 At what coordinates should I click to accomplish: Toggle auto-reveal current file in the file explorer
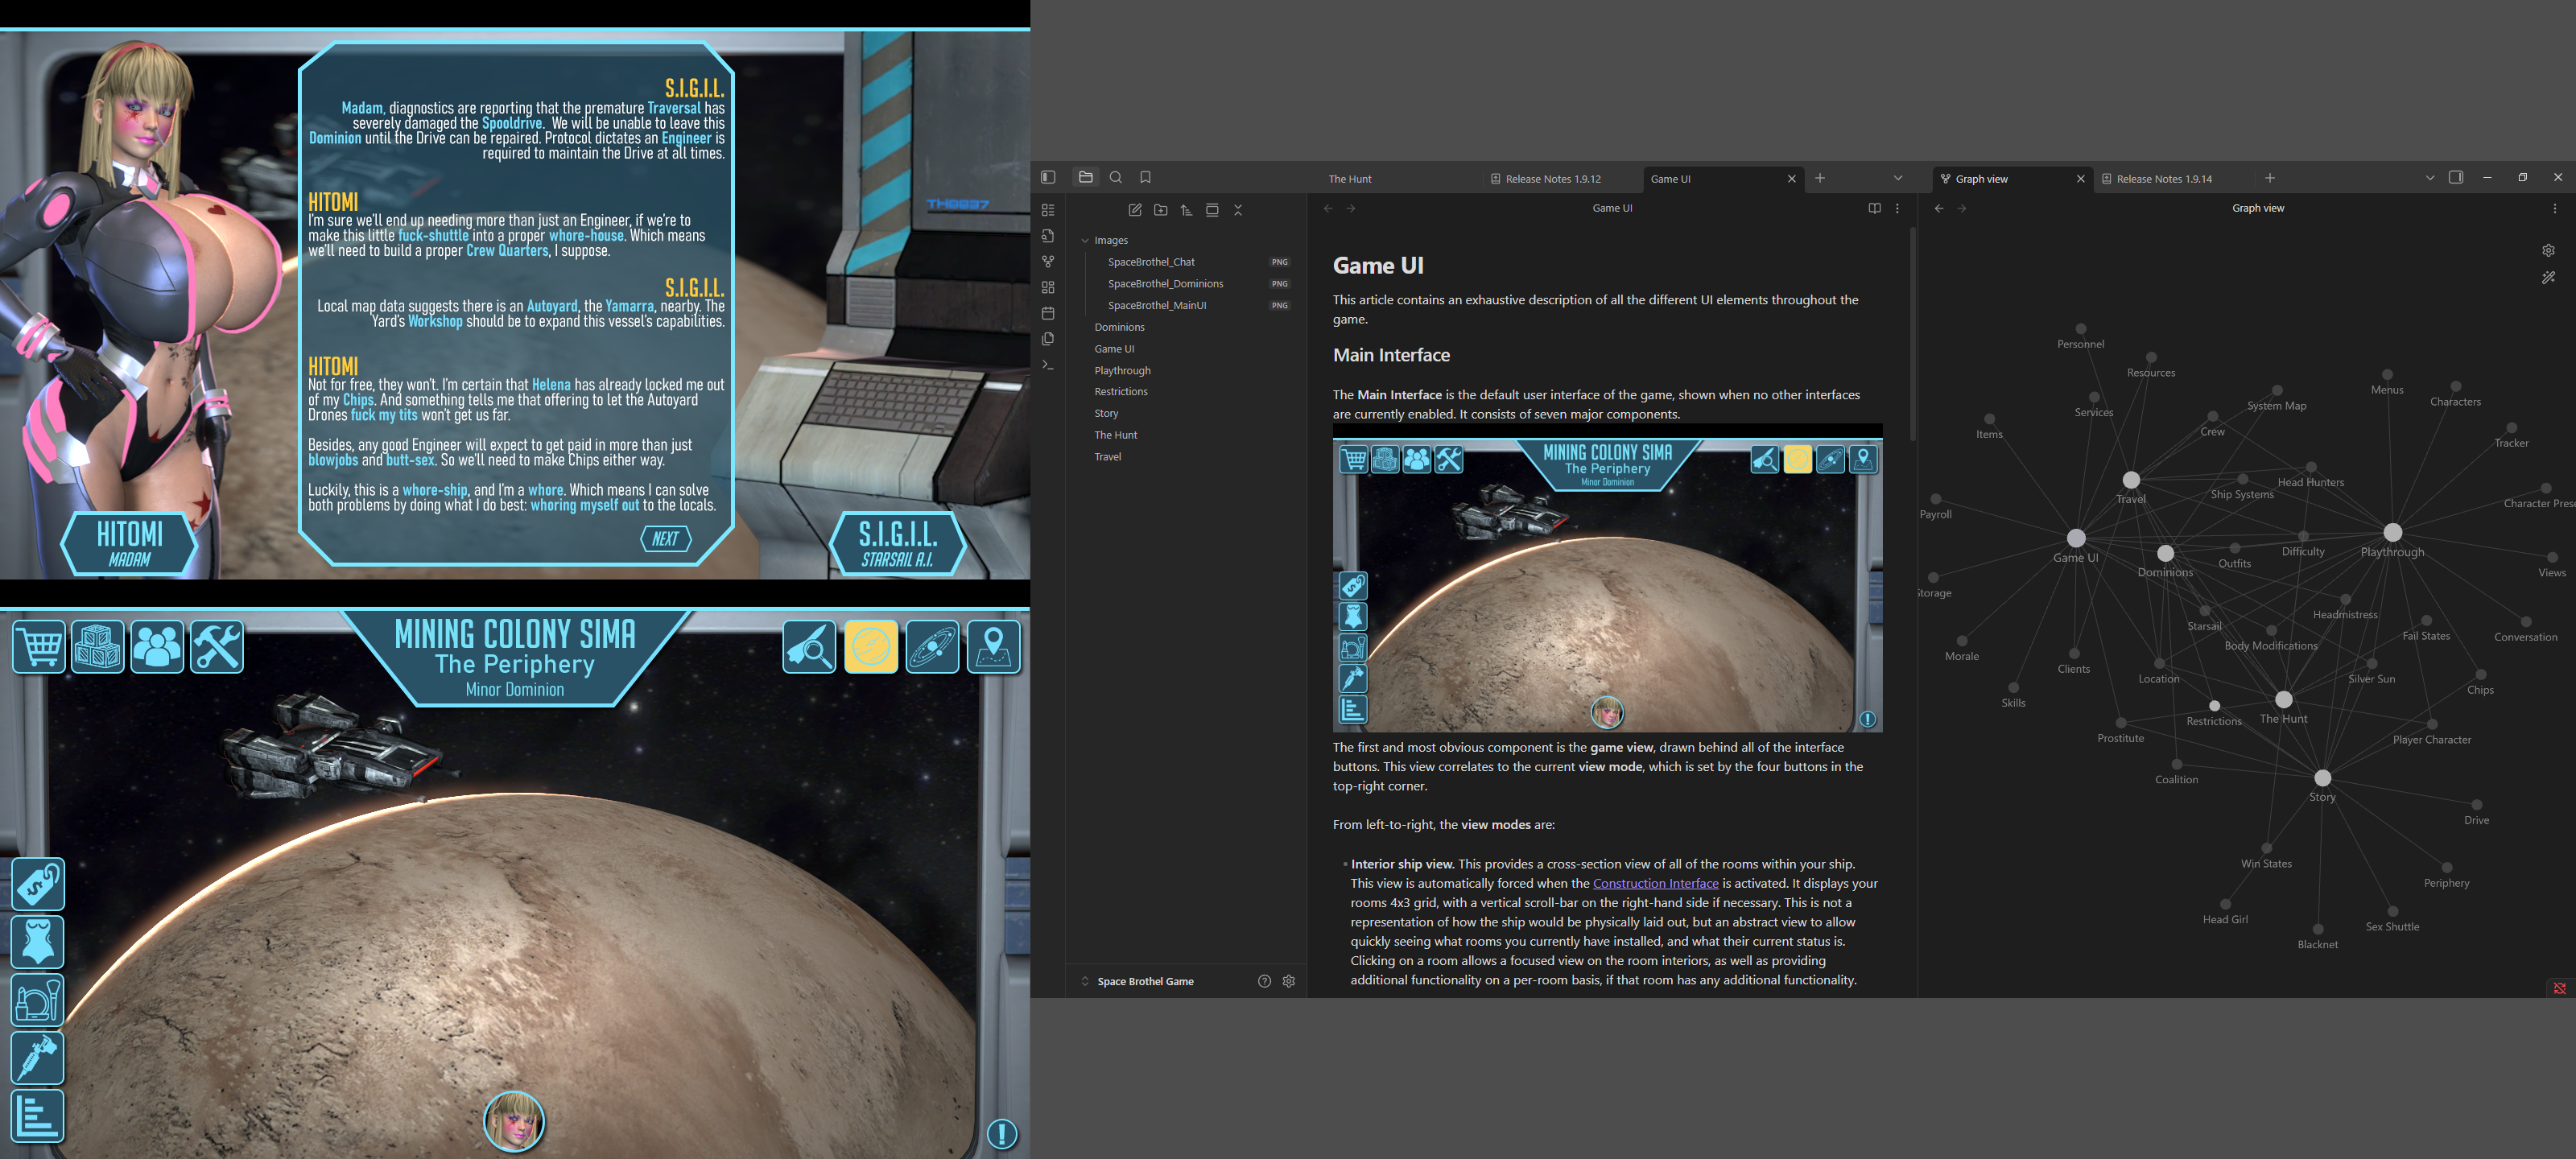1212,210
